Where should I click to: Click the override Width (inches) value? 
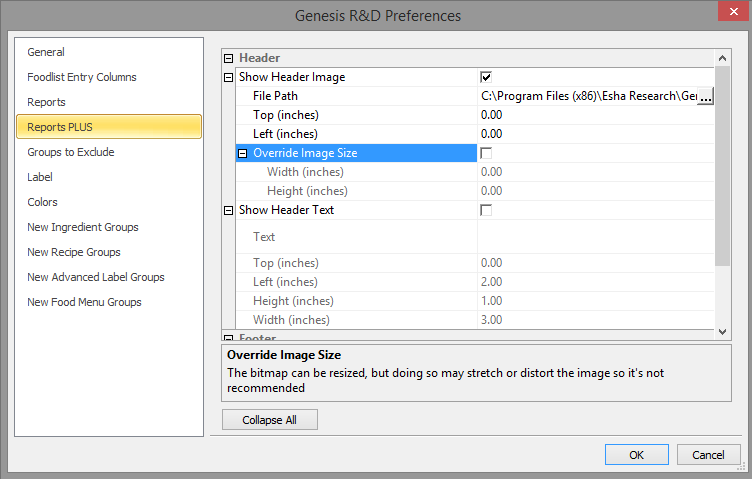596,172
